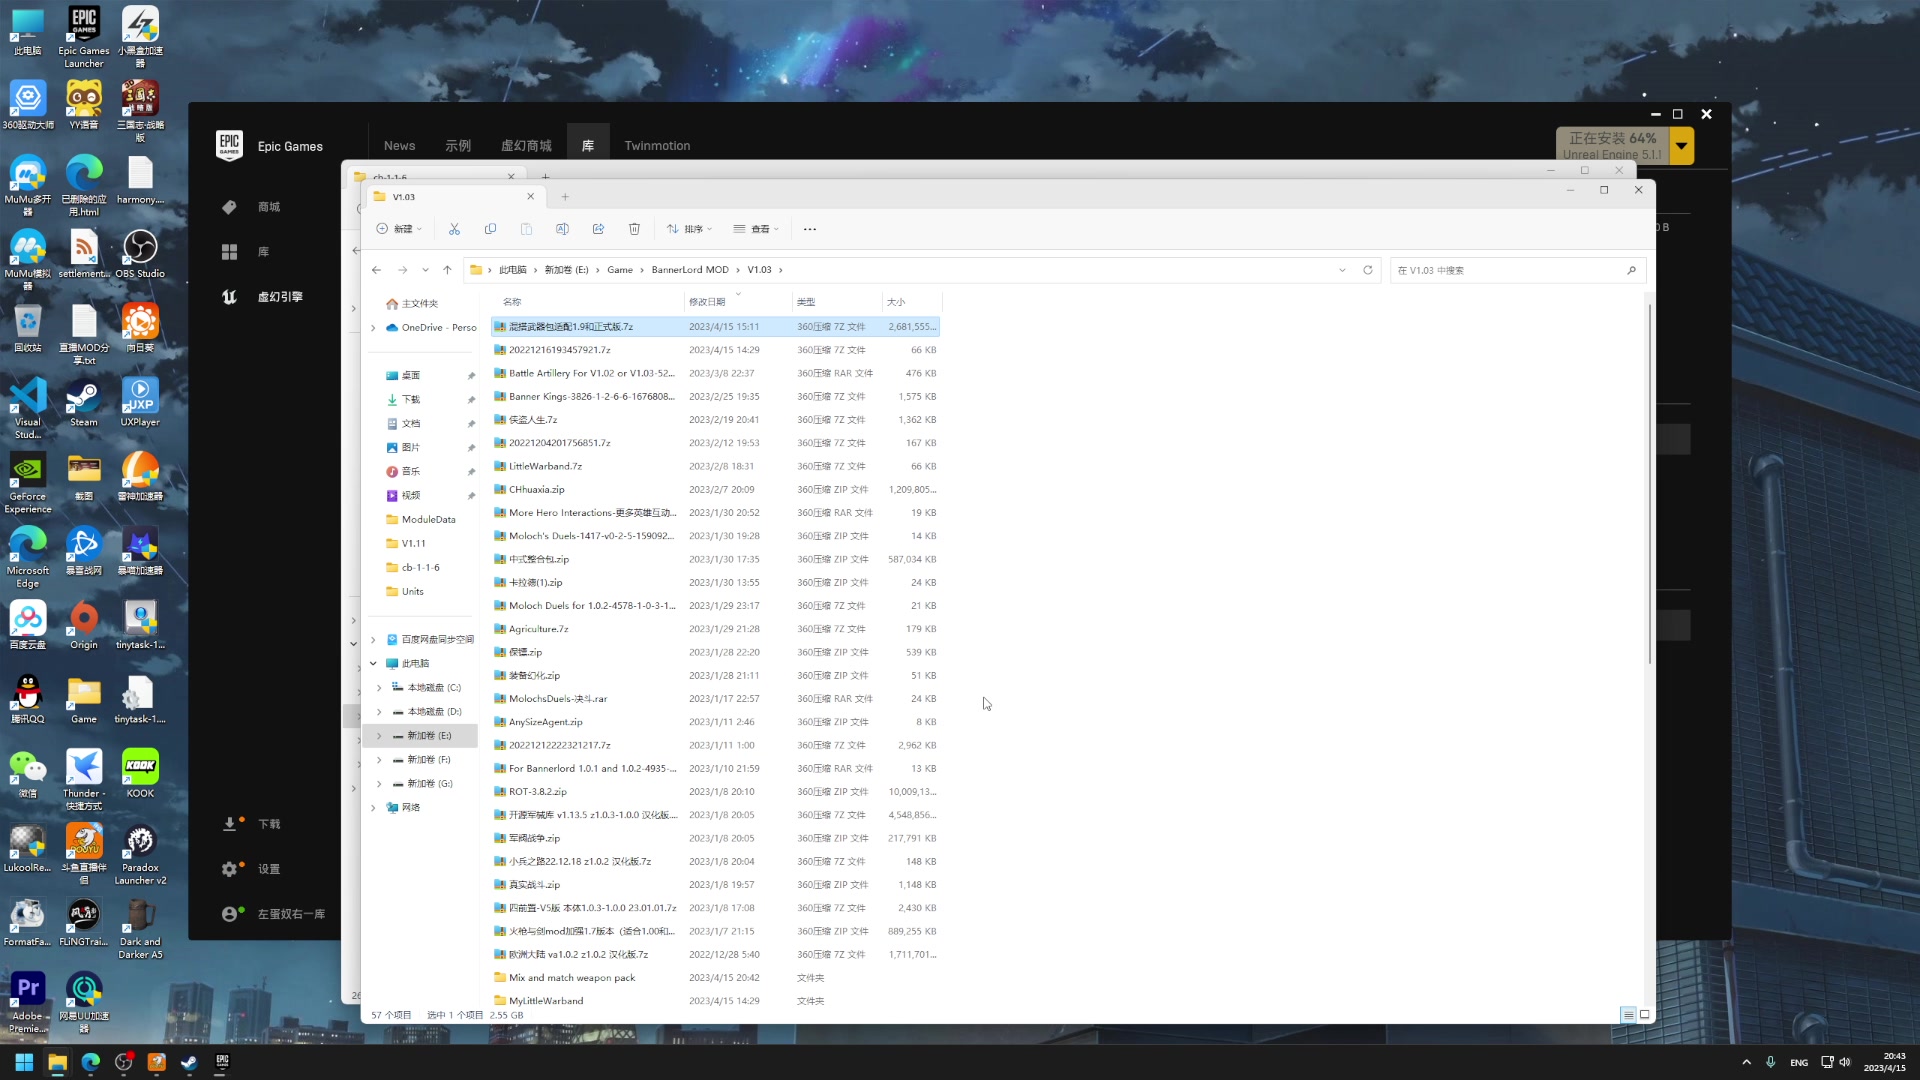The image size is (1920, 1080).
Task: Click the Refresh icon beside address bar
Action: click(1368, 270)
